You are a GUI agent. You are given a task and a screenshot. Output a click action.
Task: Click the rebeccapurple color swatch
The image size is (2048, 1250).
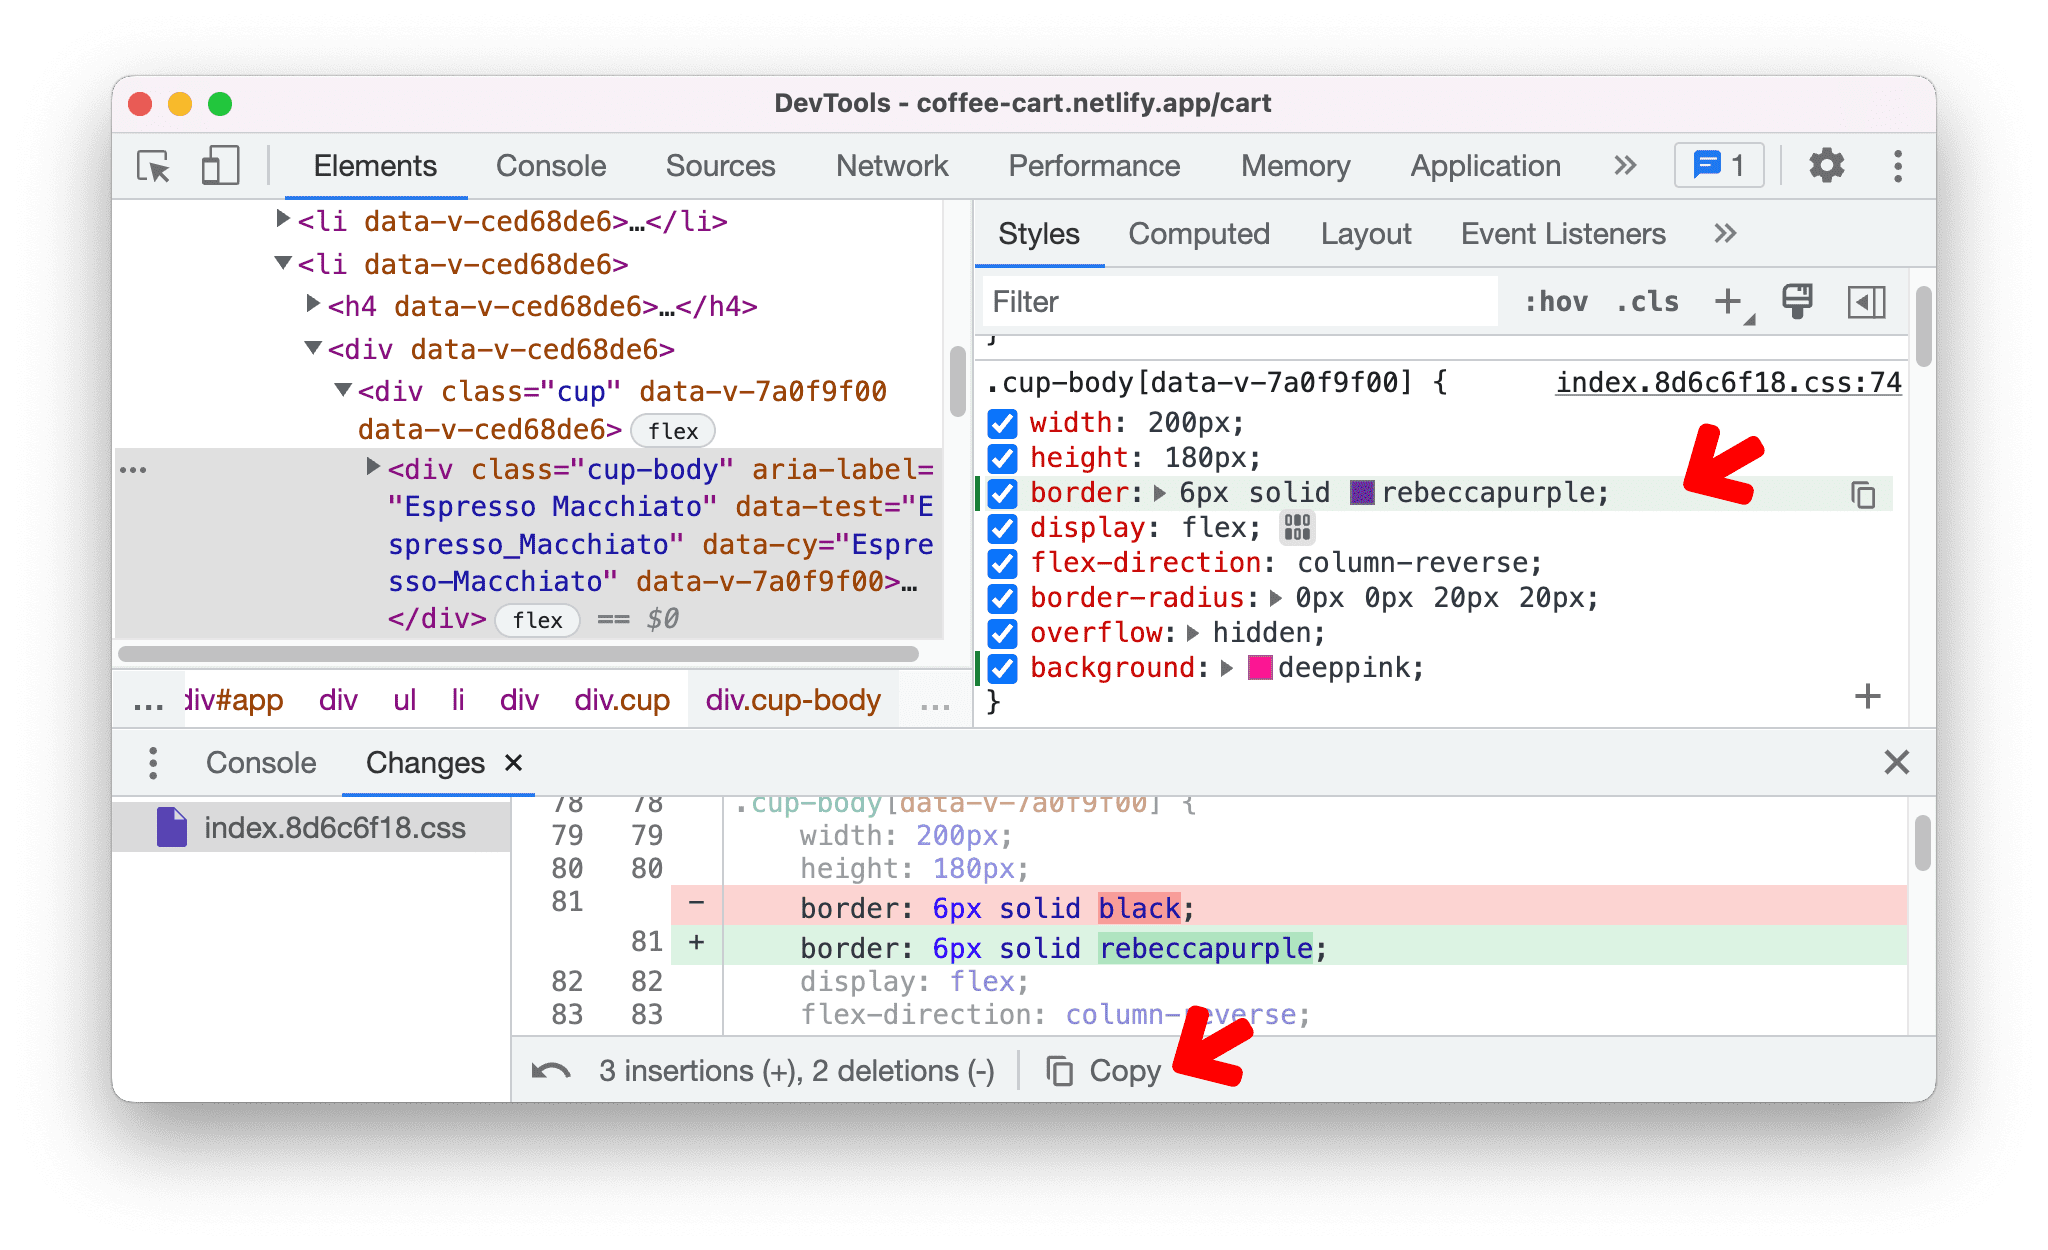1358,492
